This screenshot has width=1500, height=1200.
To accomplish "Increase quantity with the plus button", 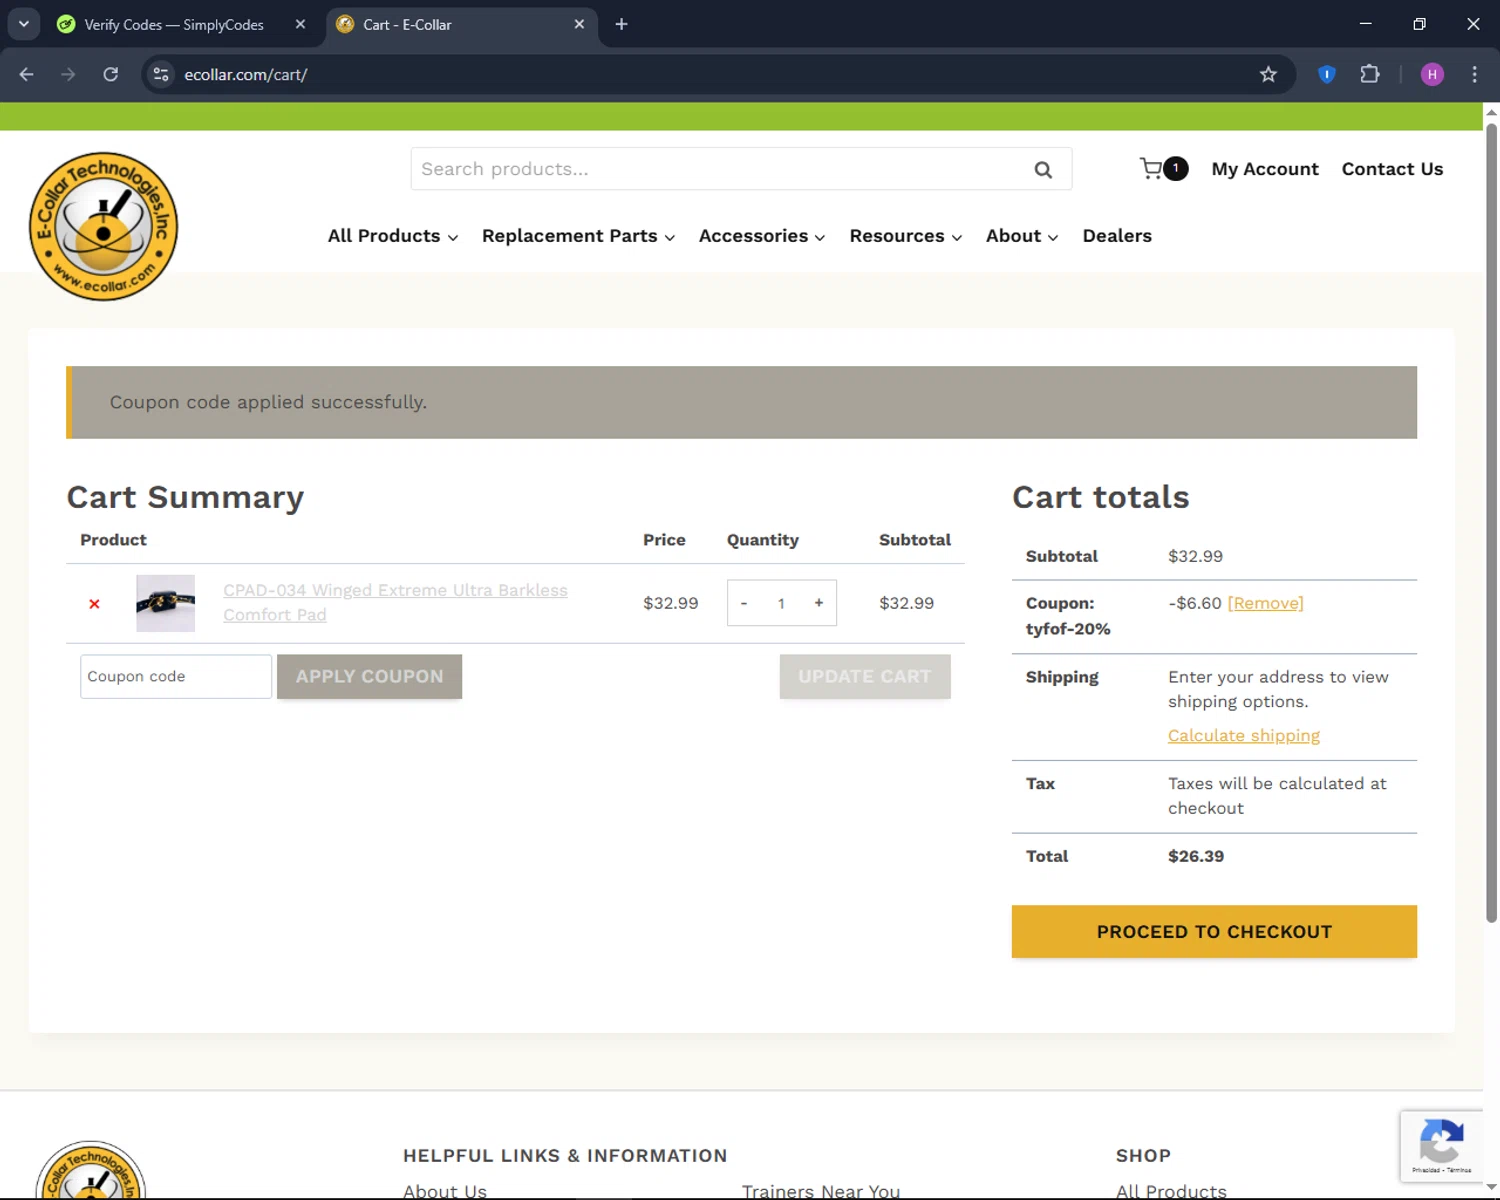I will [x=818, y=603].
